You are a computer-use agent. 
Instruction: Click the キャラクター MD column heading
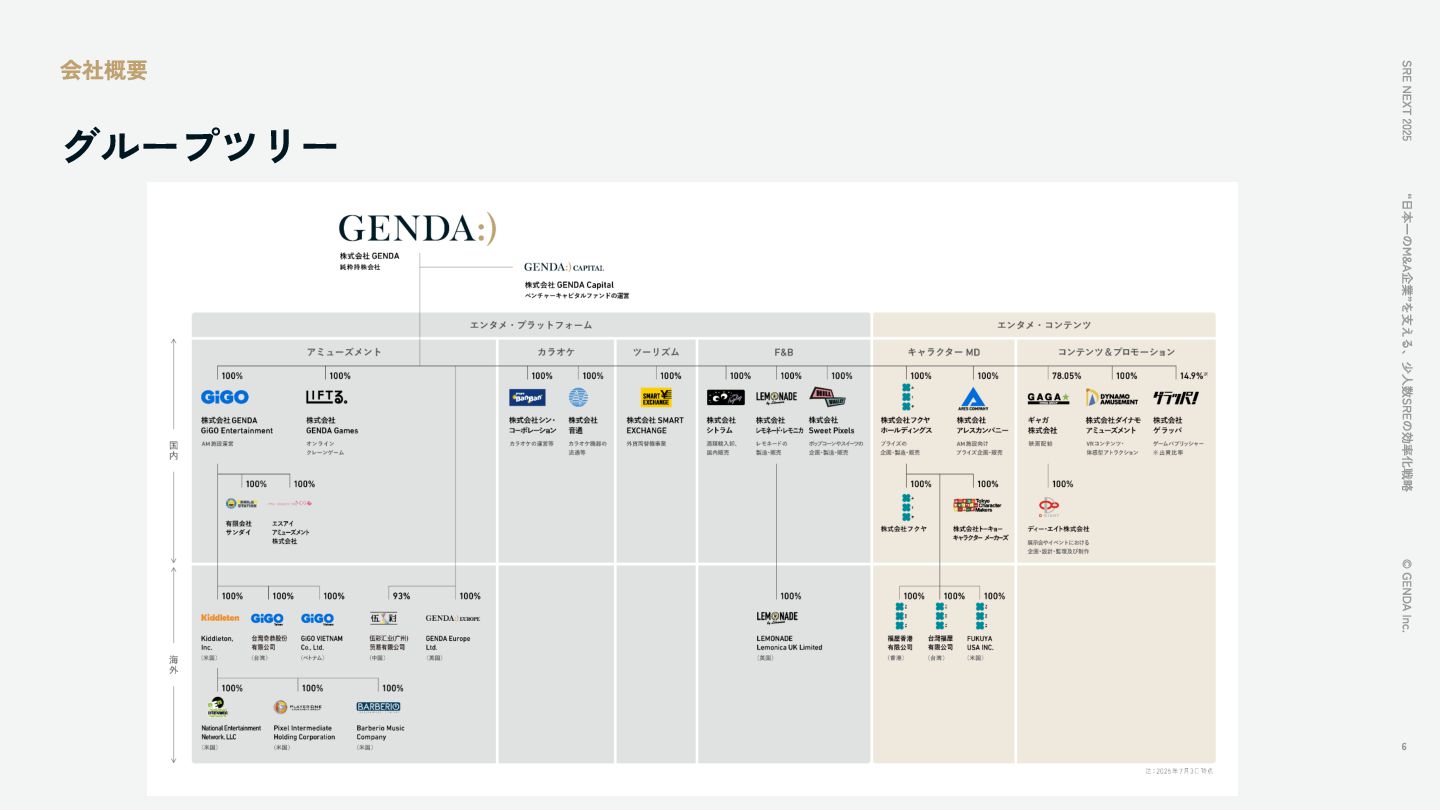tap(944, 352)
